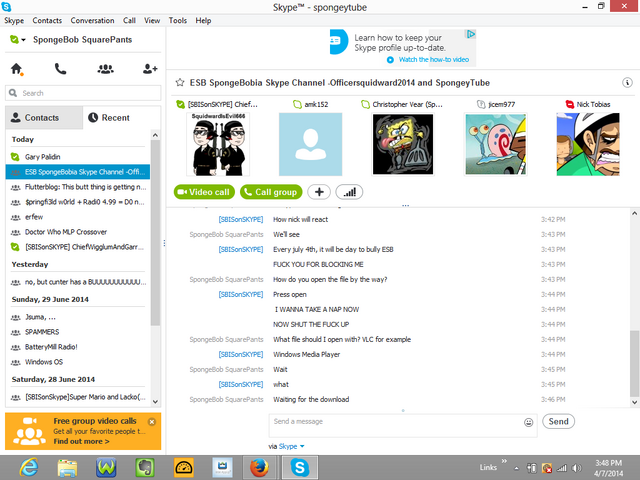
Task: Open the Tools menu
Action: 178,20
